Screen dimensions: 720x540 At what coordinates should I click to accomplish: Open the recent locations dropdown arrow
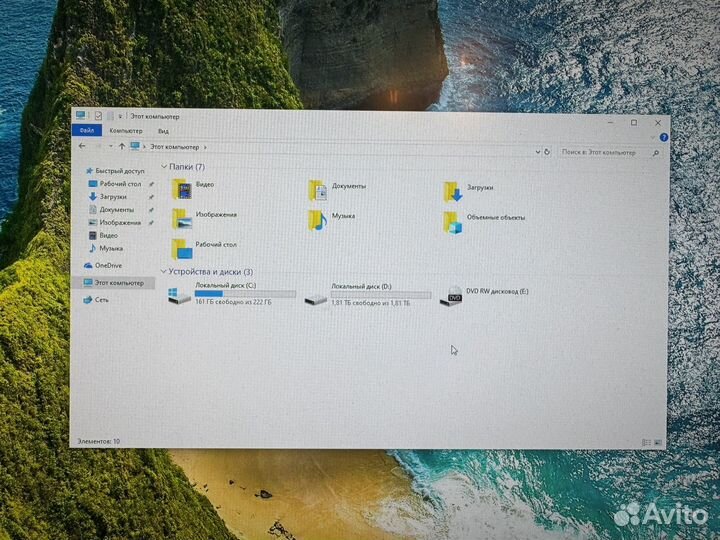tap(111, 146)
